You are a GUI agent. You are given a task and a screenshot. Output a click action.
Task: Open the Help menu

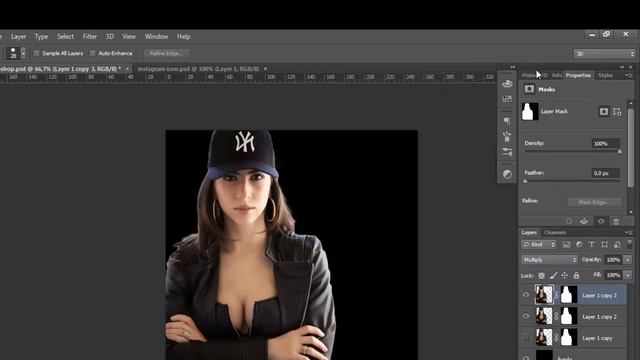[x=184, y=36]
